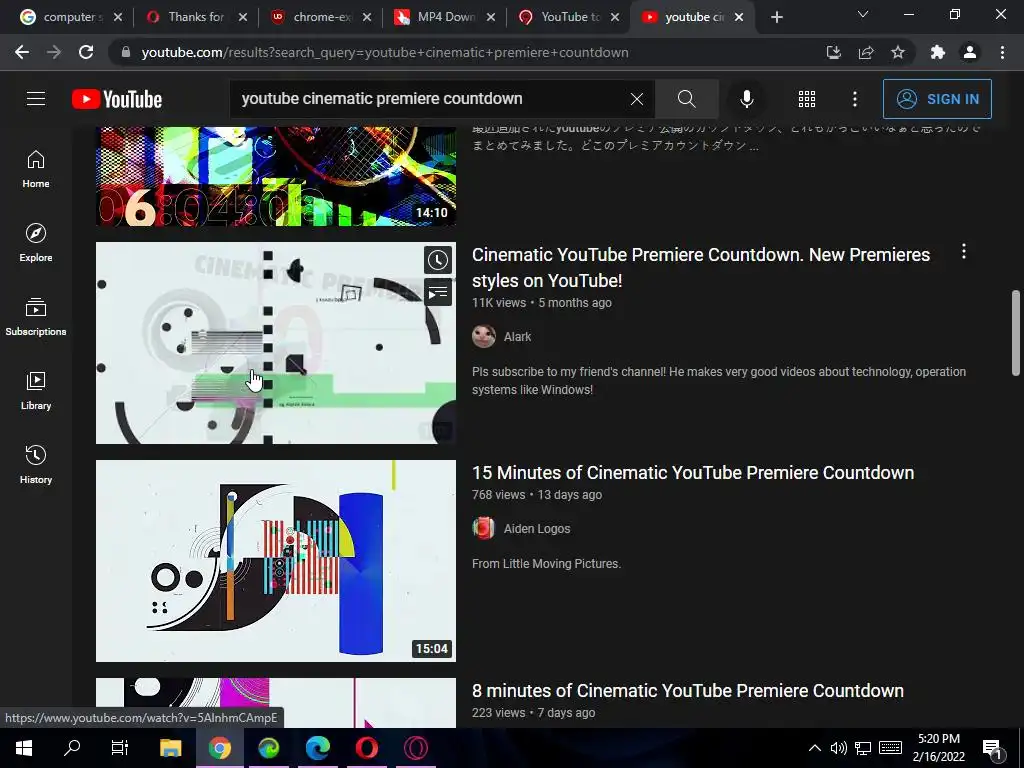The image size is (1024, 768).
Task: Go to Home in the sidebar
Action: tap(36, 169)
